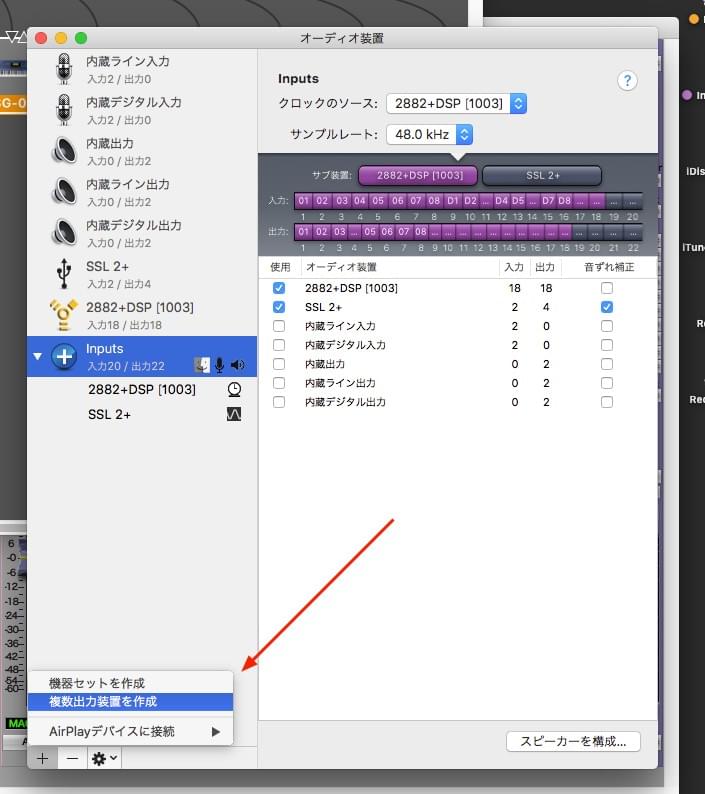This screenshot has width=705, height=794.
Task: Click the microphone default-input icon on Inputs row
Action: click(219, 365)
